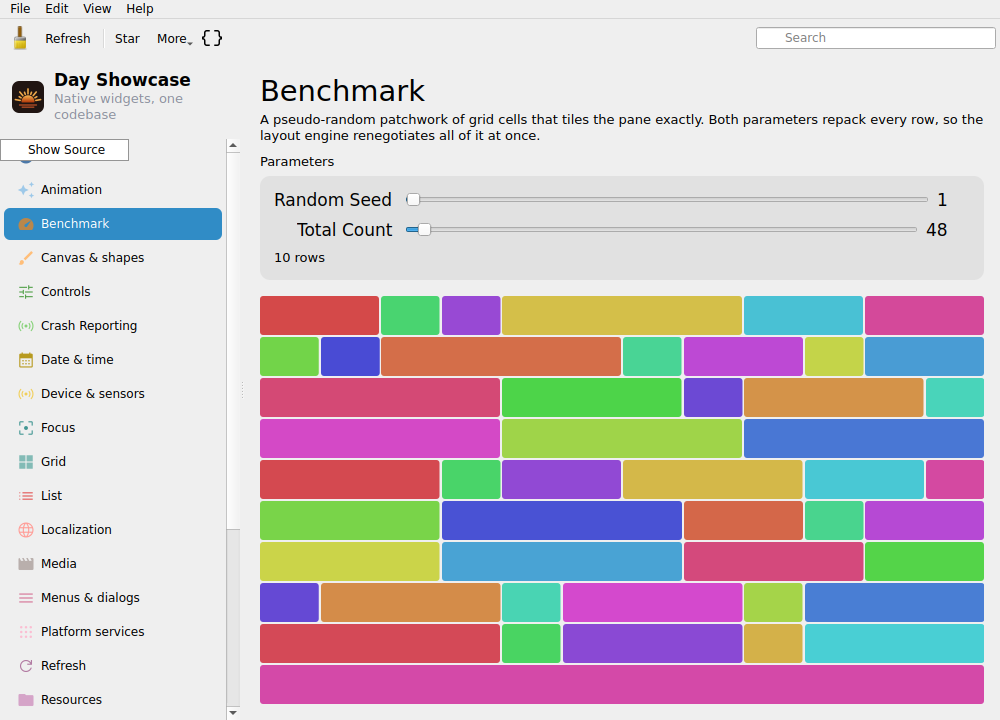Click the Platform services dots icon
Image resolution: width=1000 pixels, height=720 pixels.
[26, 632]
